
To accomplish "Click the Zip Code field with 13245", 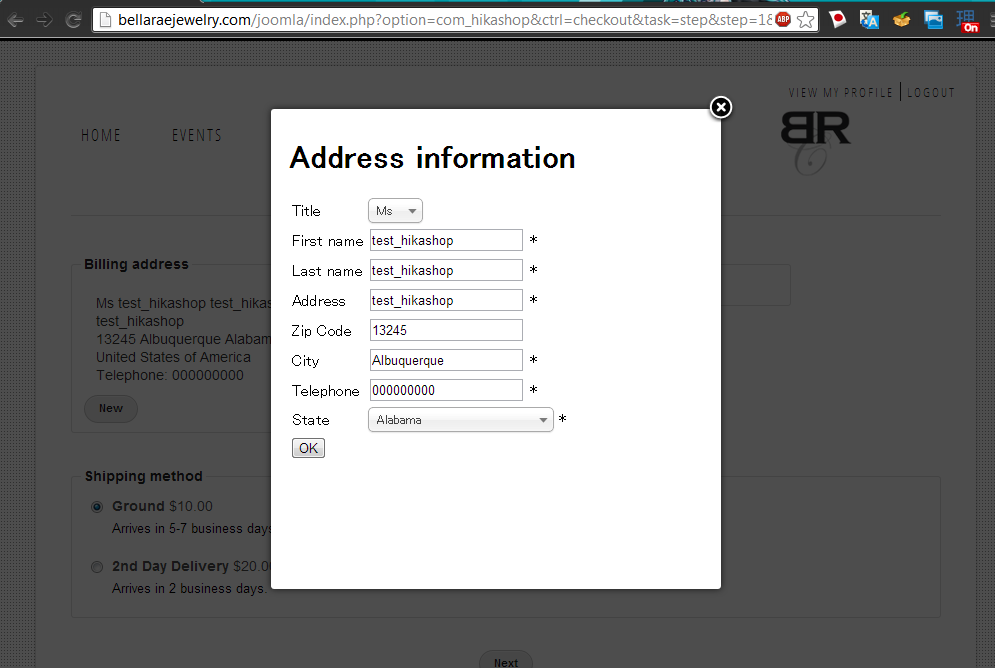I will pos(446,330).
